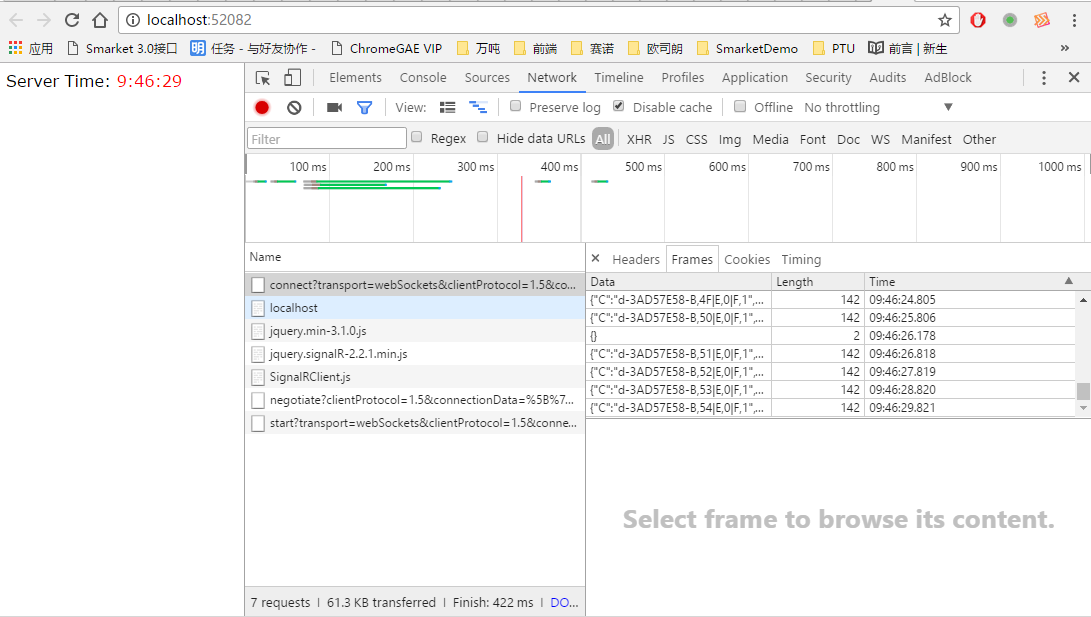
Task: Select the localhost request row
Action: 415,307
